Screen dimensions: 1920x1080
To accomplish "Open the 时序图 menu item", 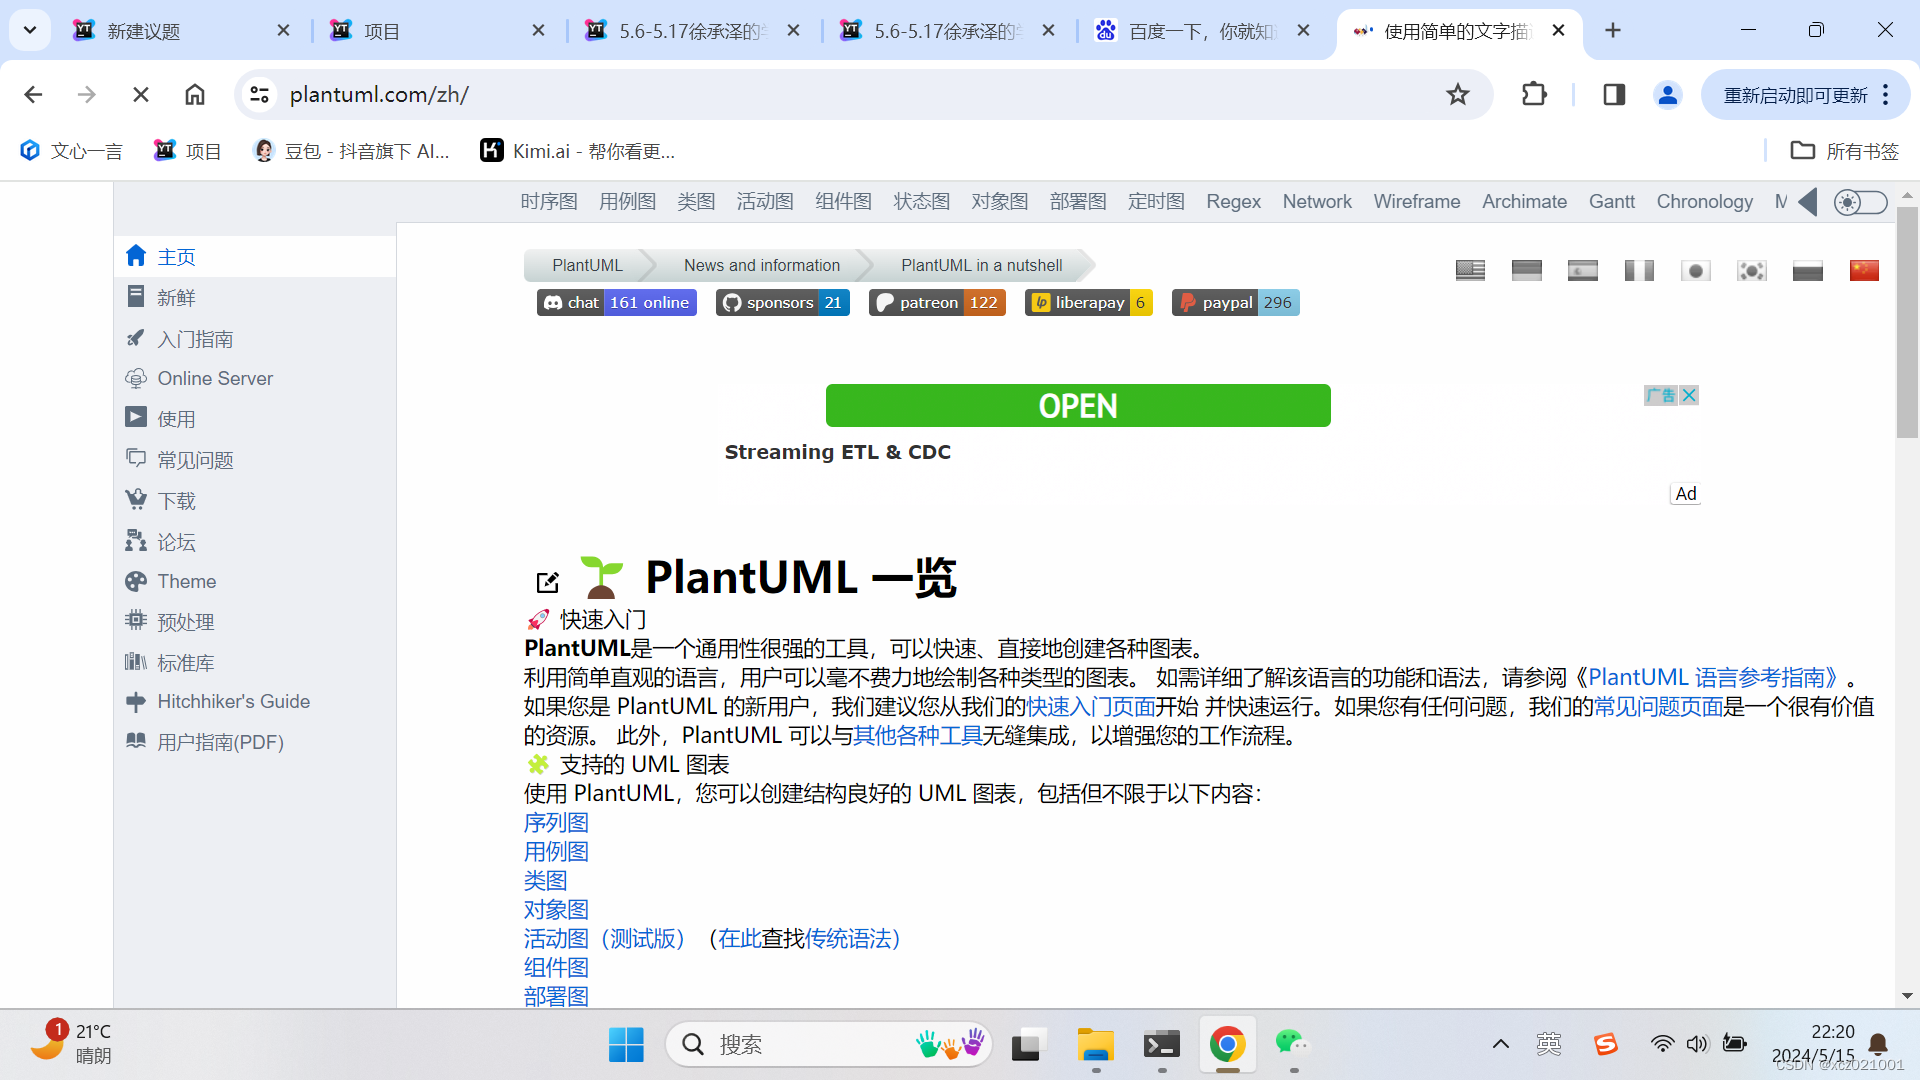I will [549, 202].
